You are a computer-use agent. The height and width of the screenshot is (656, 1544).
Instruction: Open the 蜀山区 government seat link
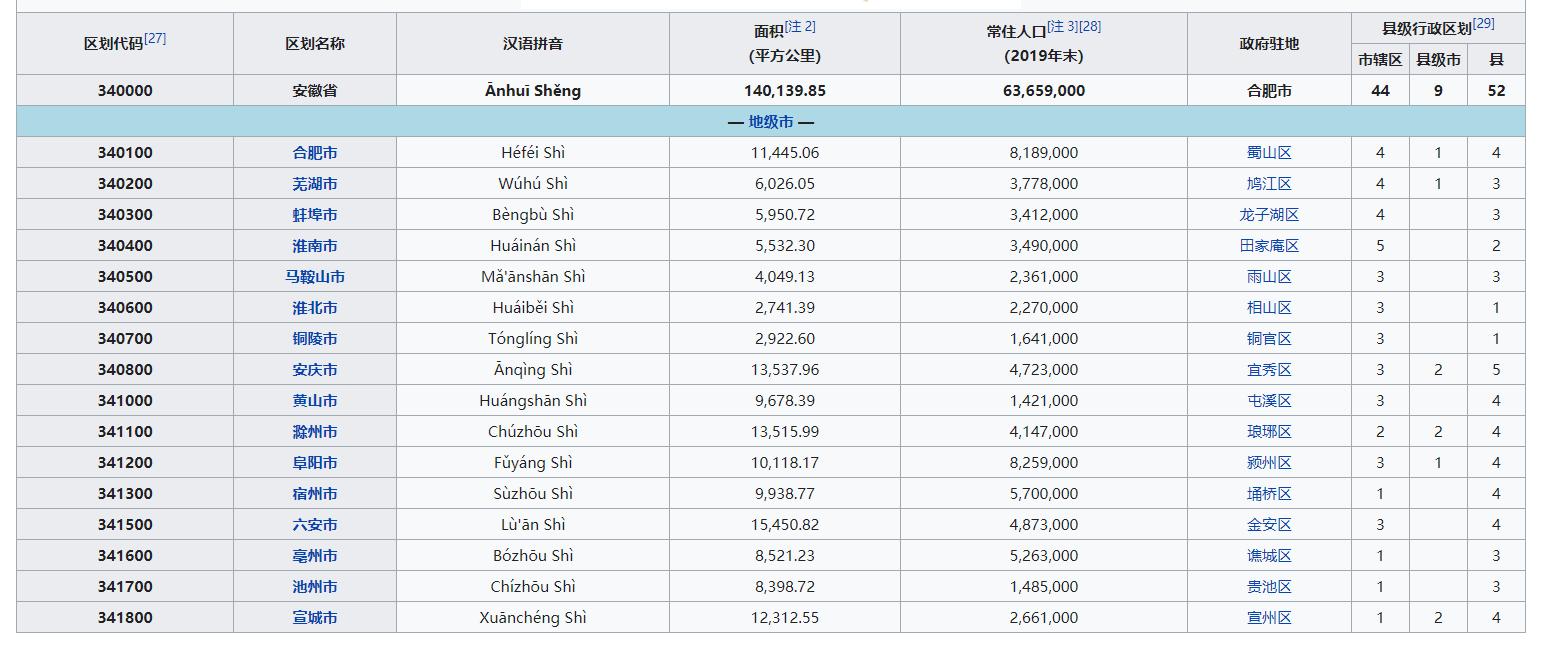click(x=1267, y=152)
